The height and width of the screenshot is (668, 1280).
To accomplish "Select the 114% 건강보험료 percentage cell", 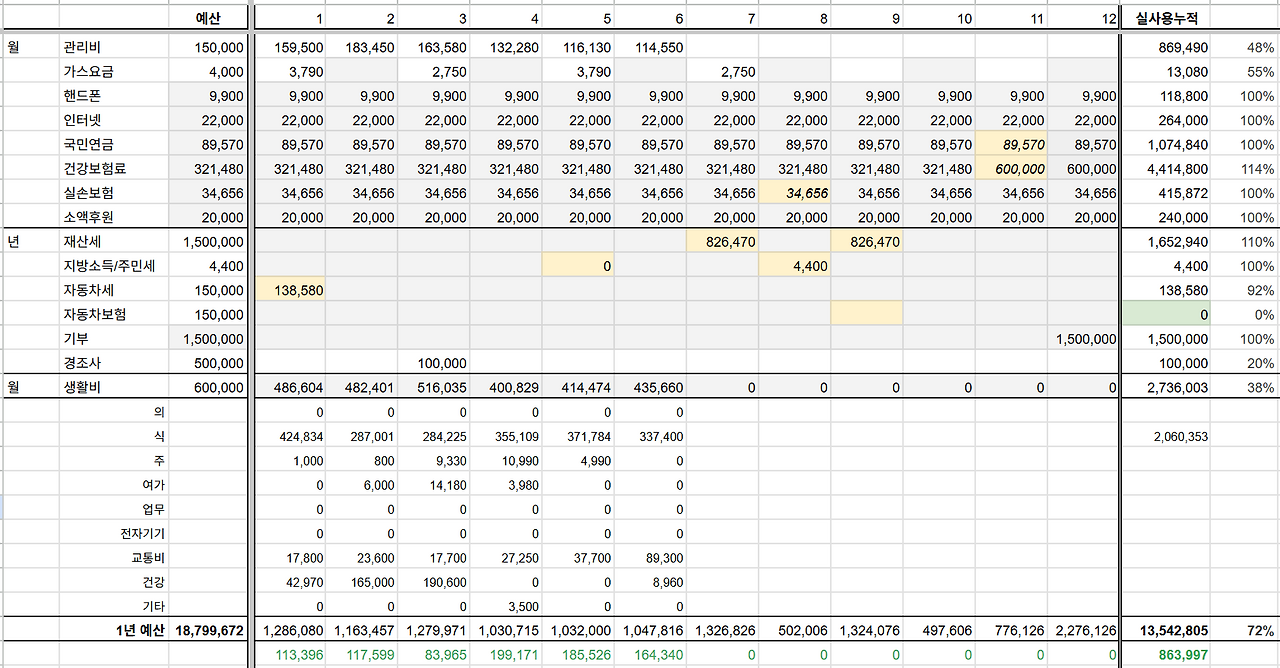I will click(x=1244, y=169).
